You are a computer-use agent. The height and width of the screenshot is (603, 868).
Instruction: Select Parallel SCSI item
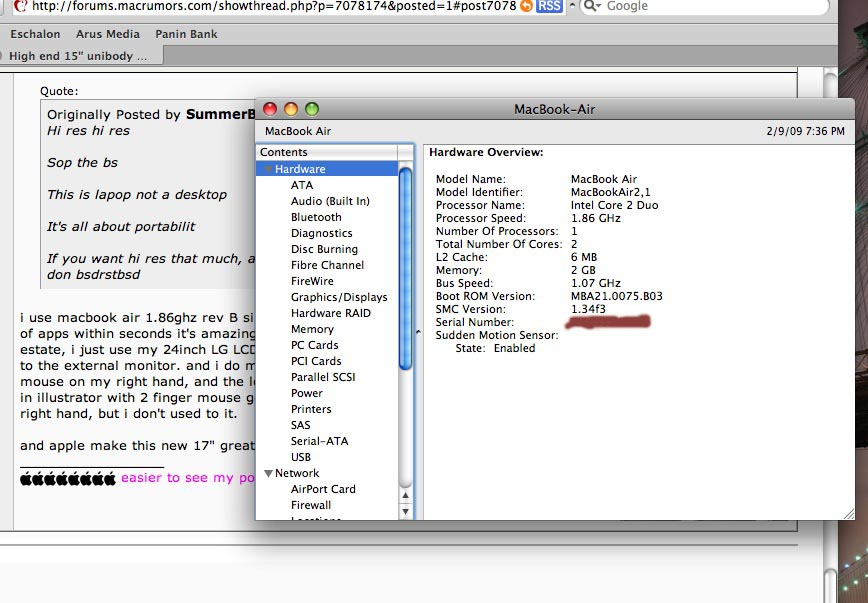[323, 377]
